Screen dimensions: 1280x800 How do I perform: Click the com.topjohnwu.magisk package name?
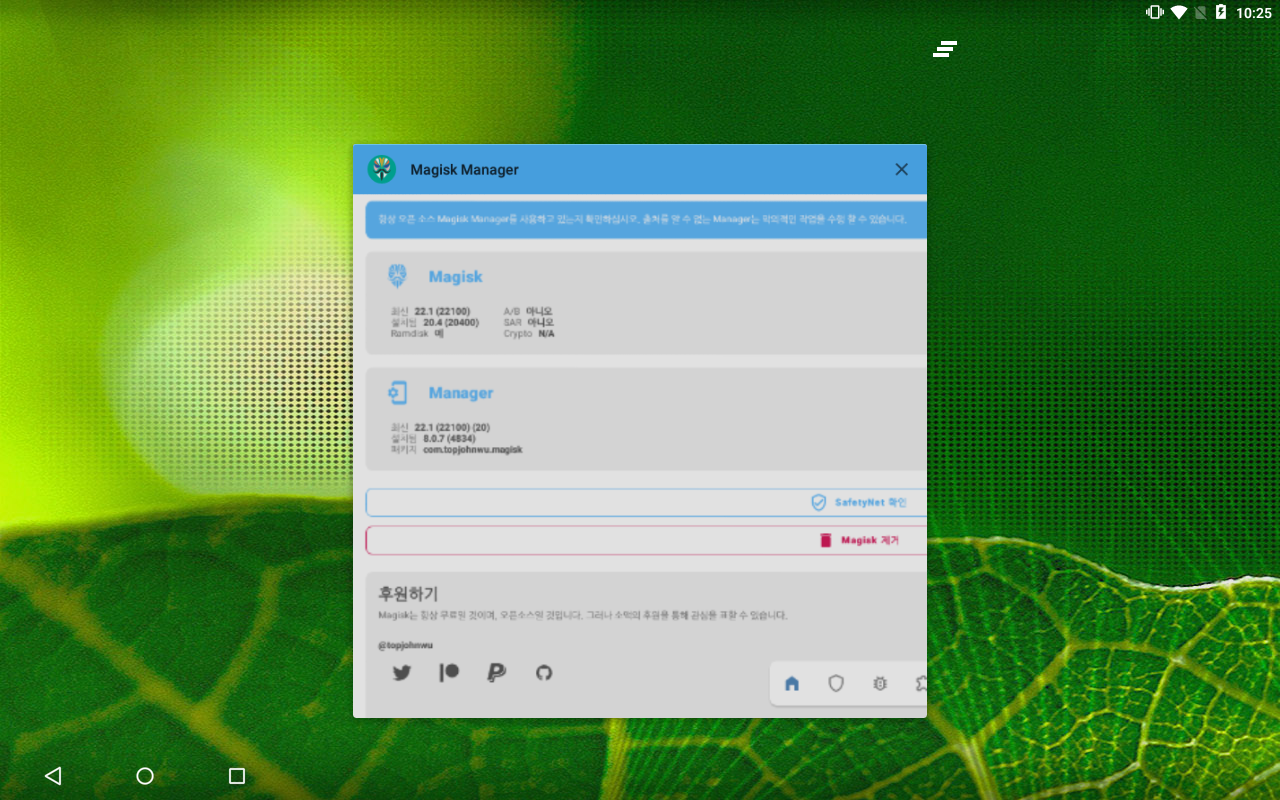coord(473,450)
